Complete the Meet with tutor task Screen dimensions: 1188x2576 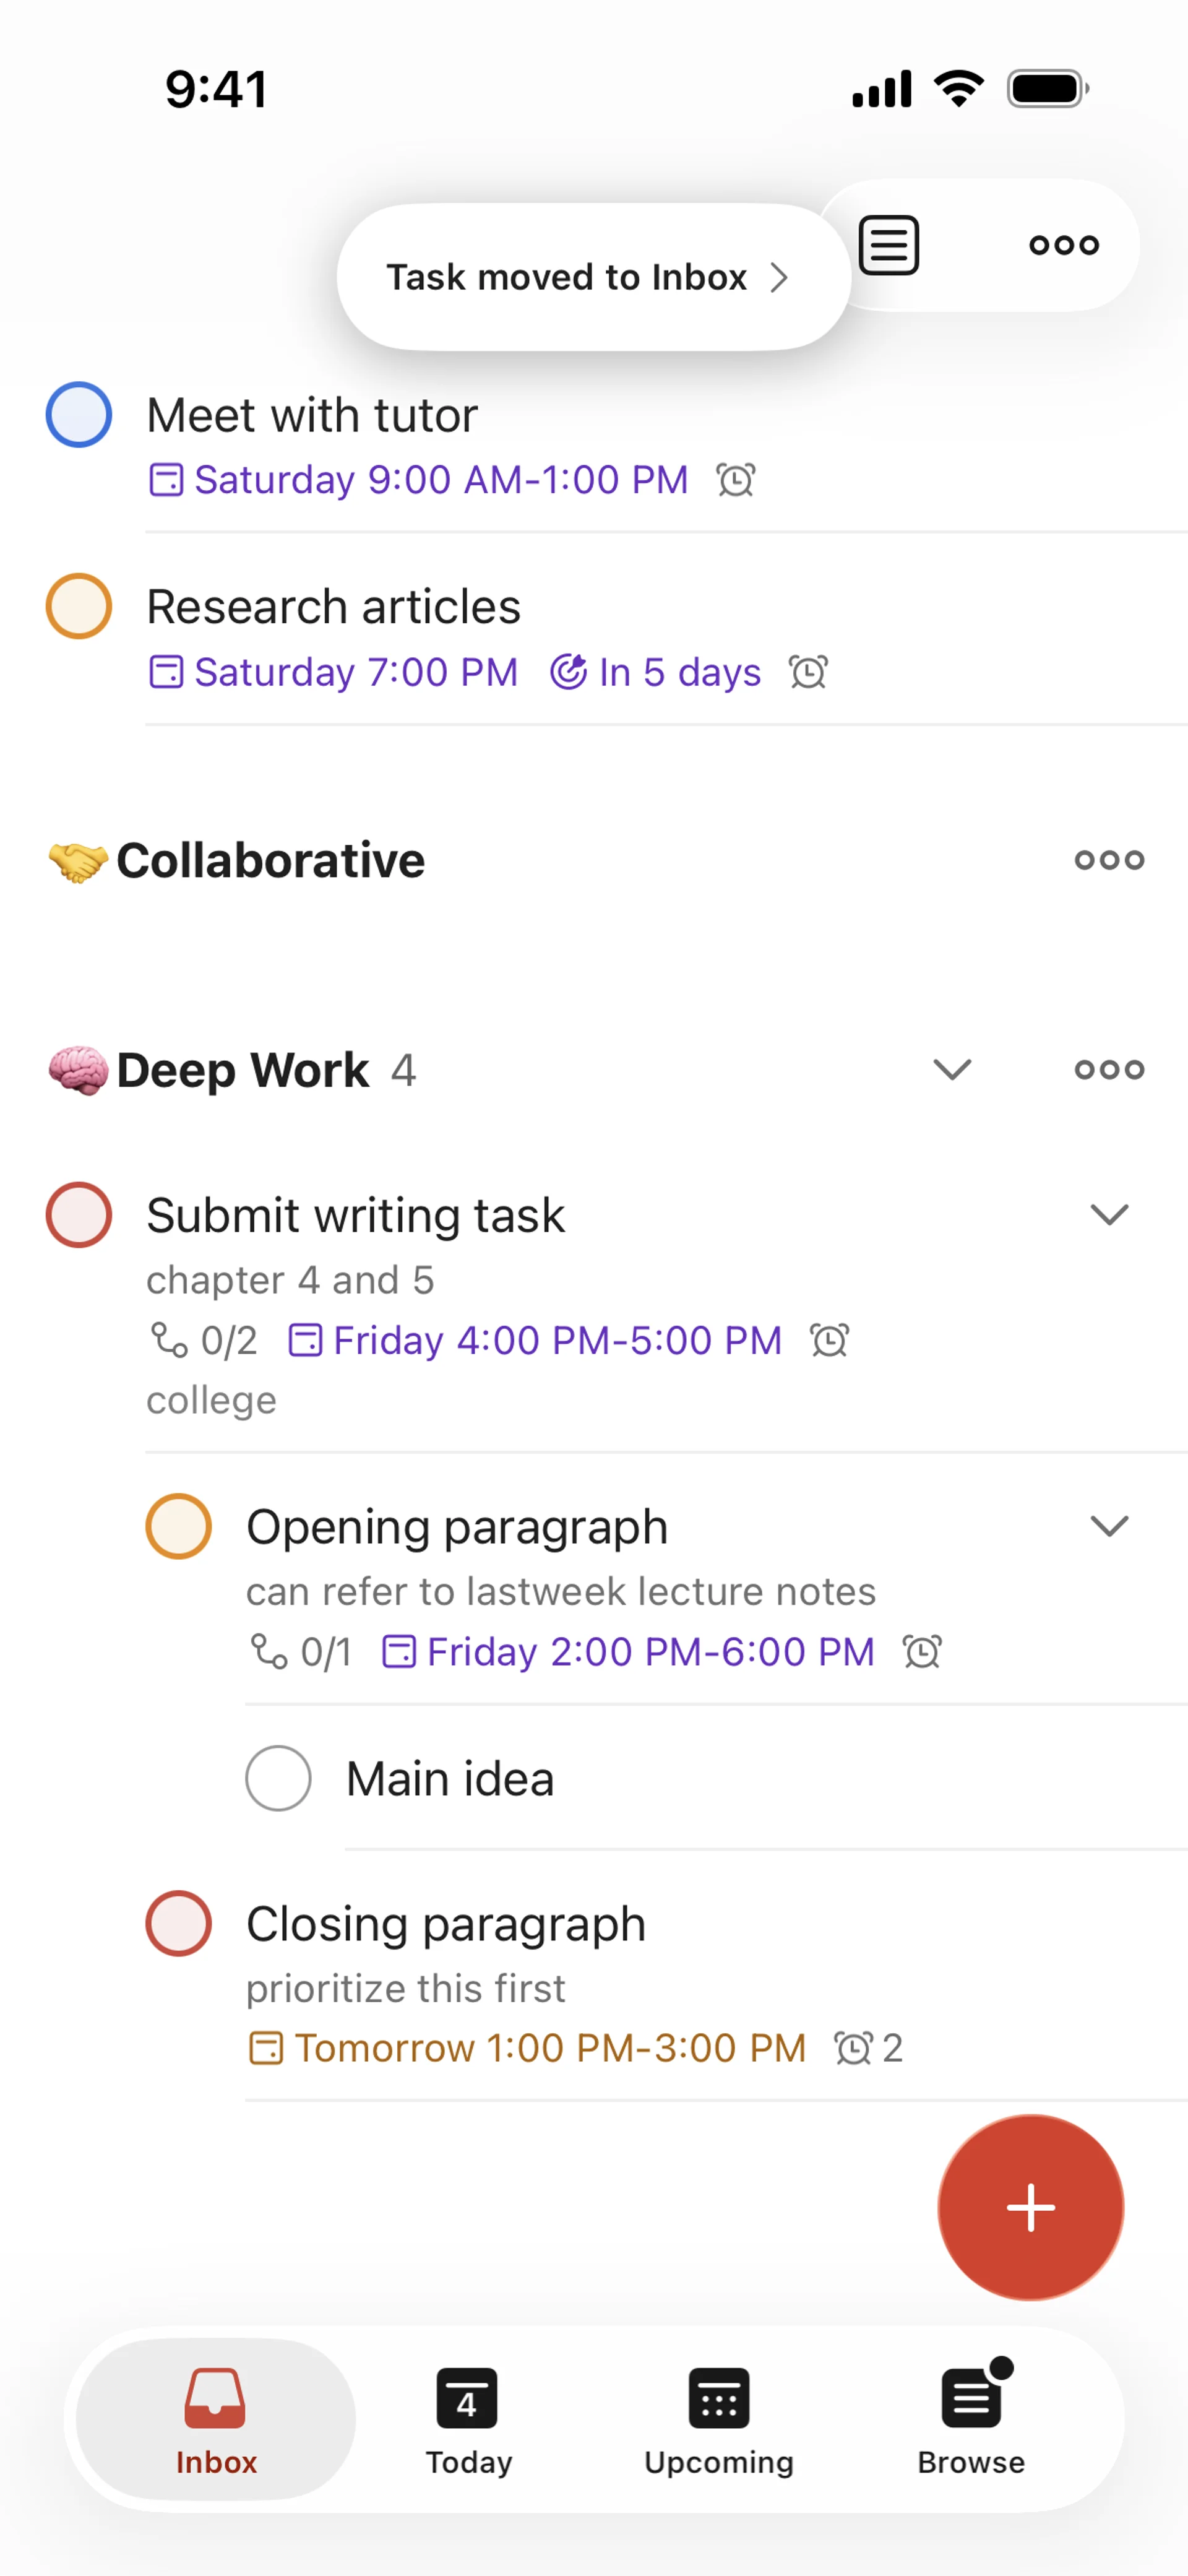79,415
